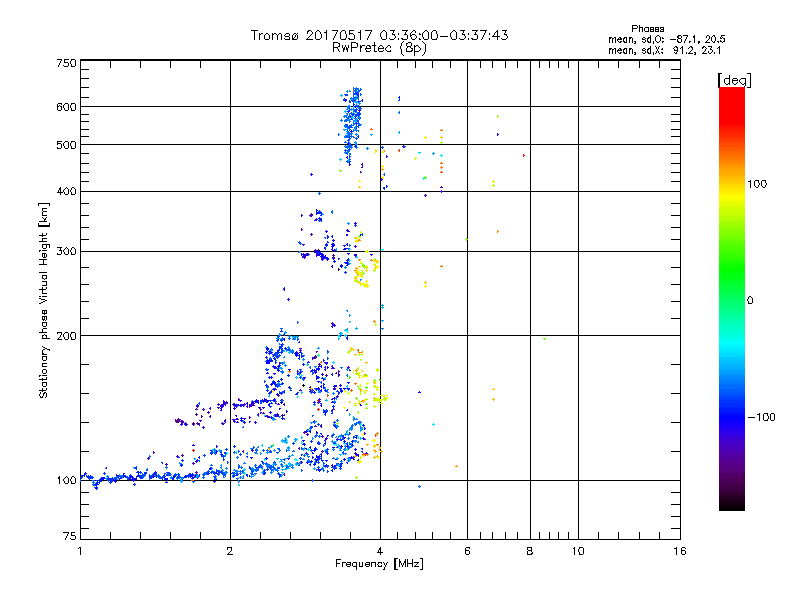Click the green zone of the phase colorbar
800x600 pixels.
tap(732, 270)
